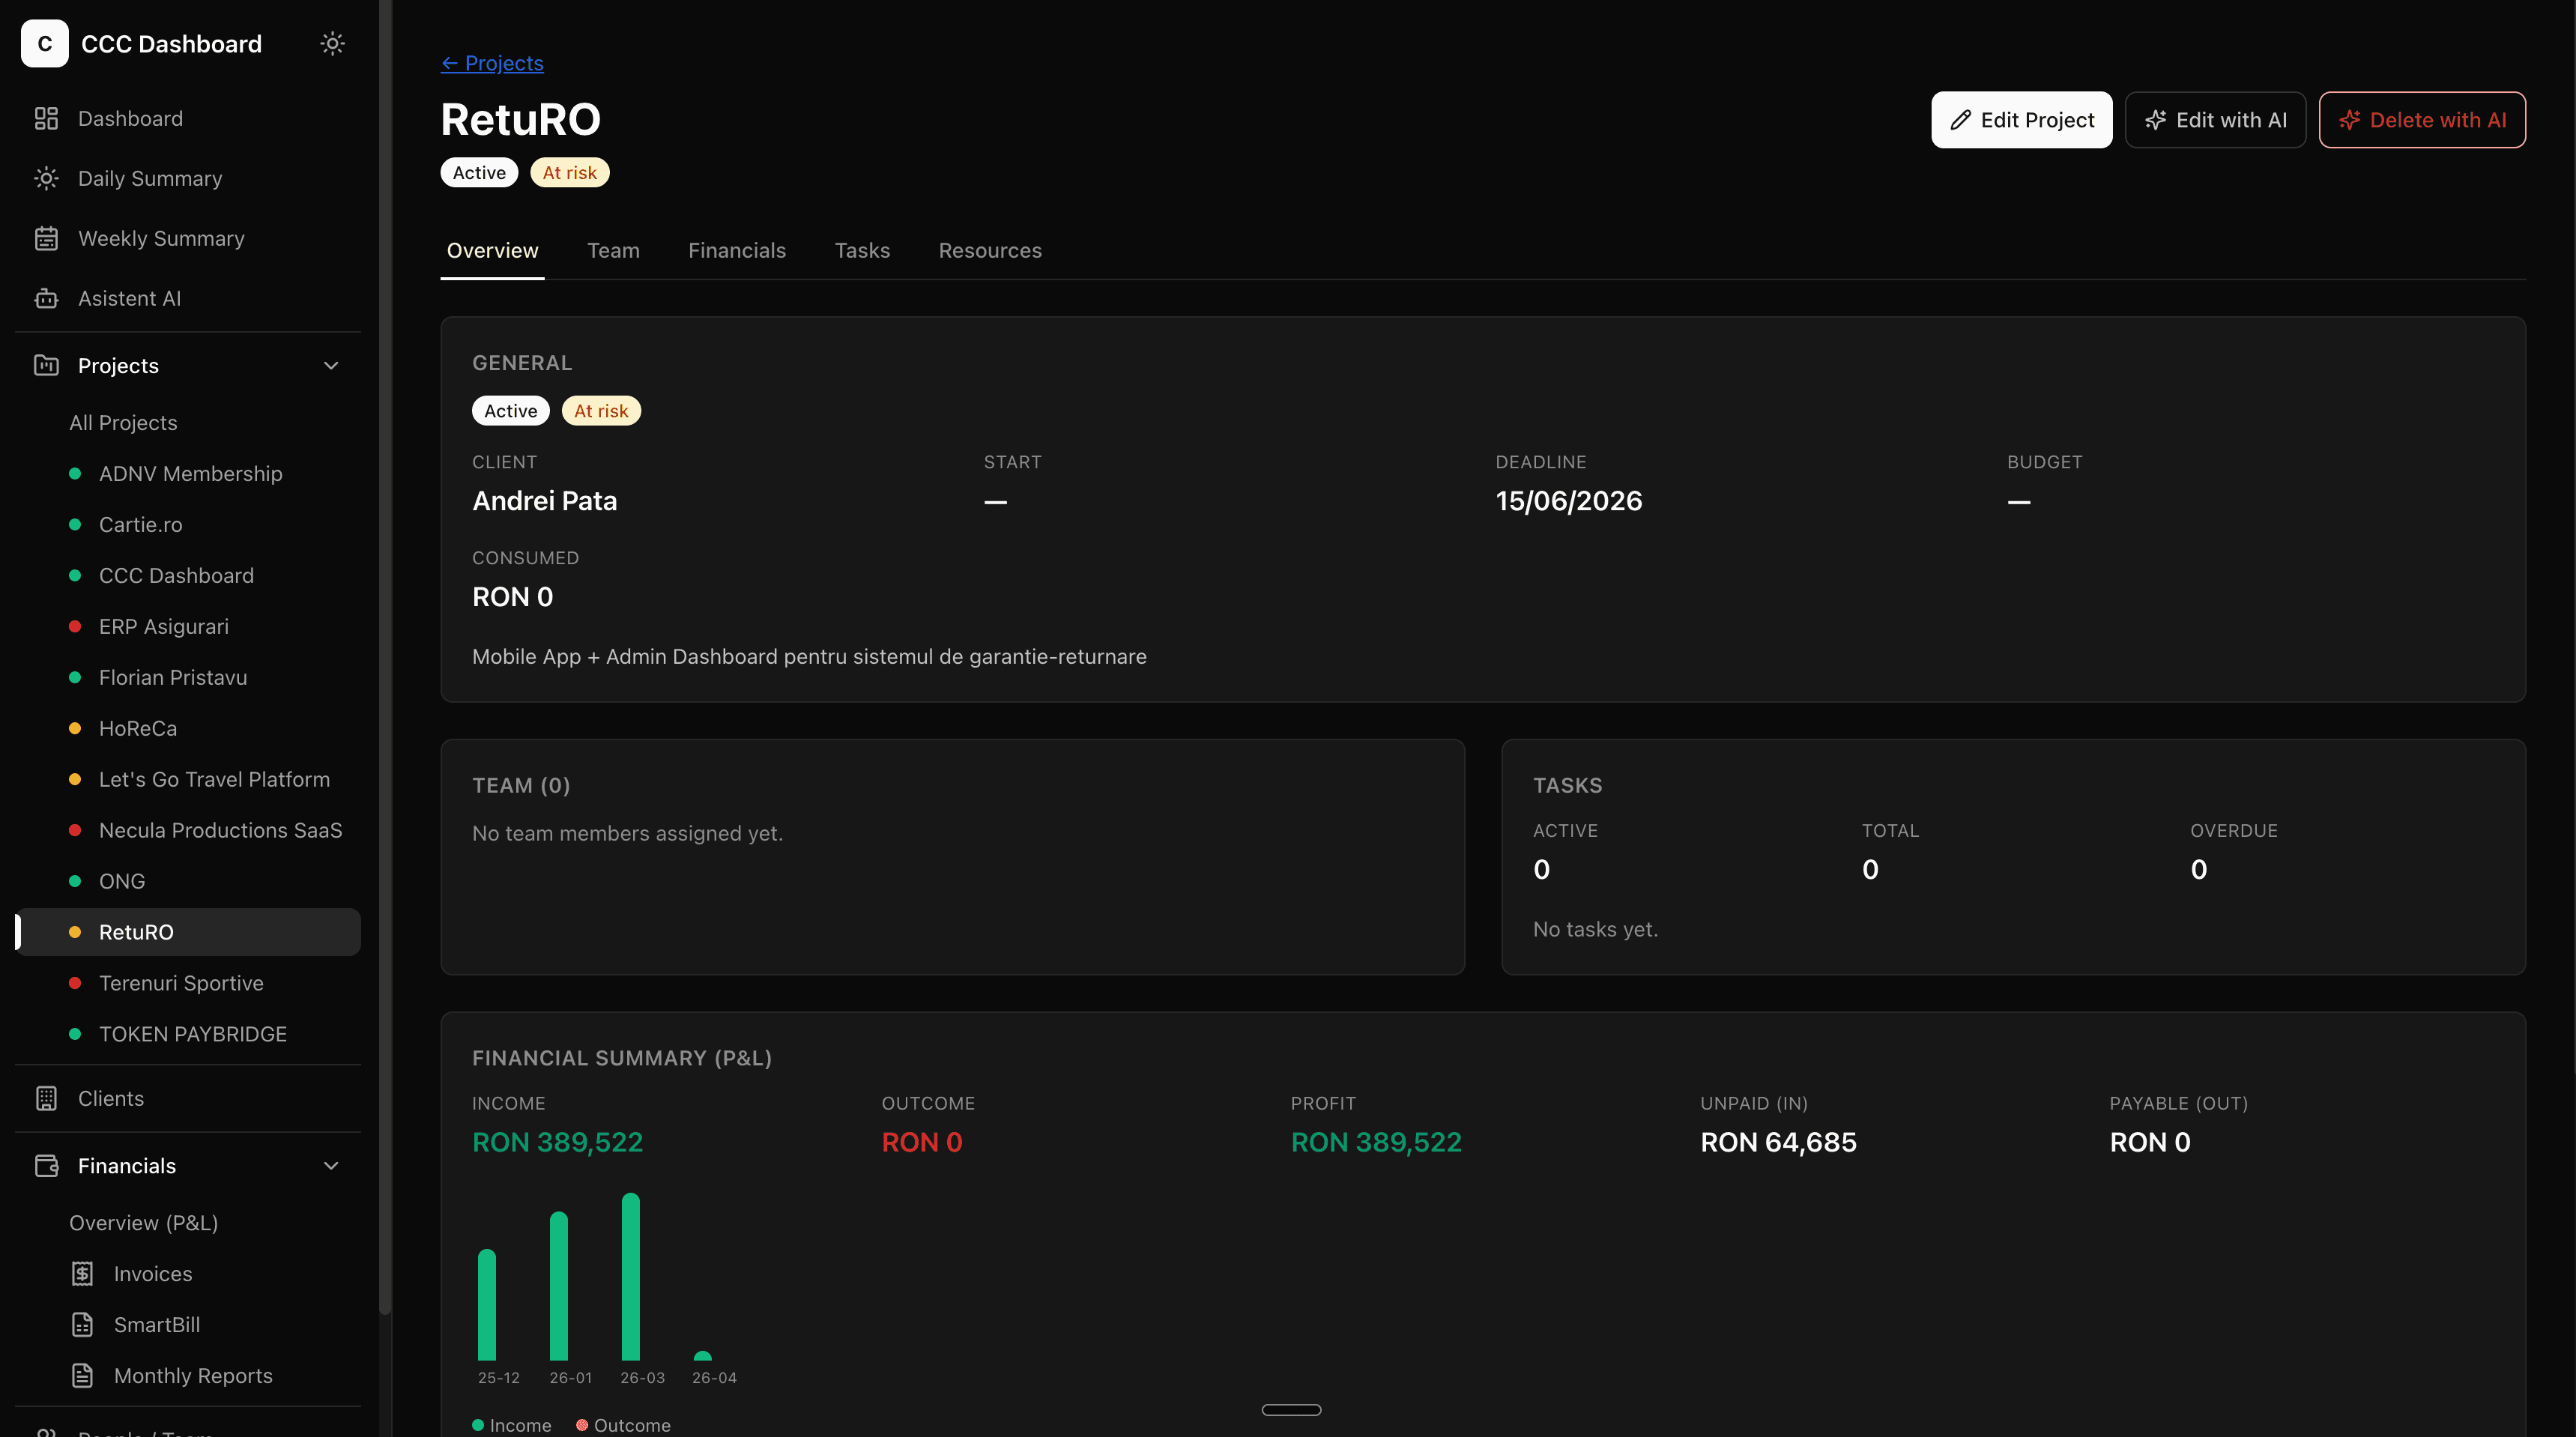The height and width of the screenshot is (1437, 2576).
Task: Select the ERP Asigurari project
Action: tap(188, 626)
